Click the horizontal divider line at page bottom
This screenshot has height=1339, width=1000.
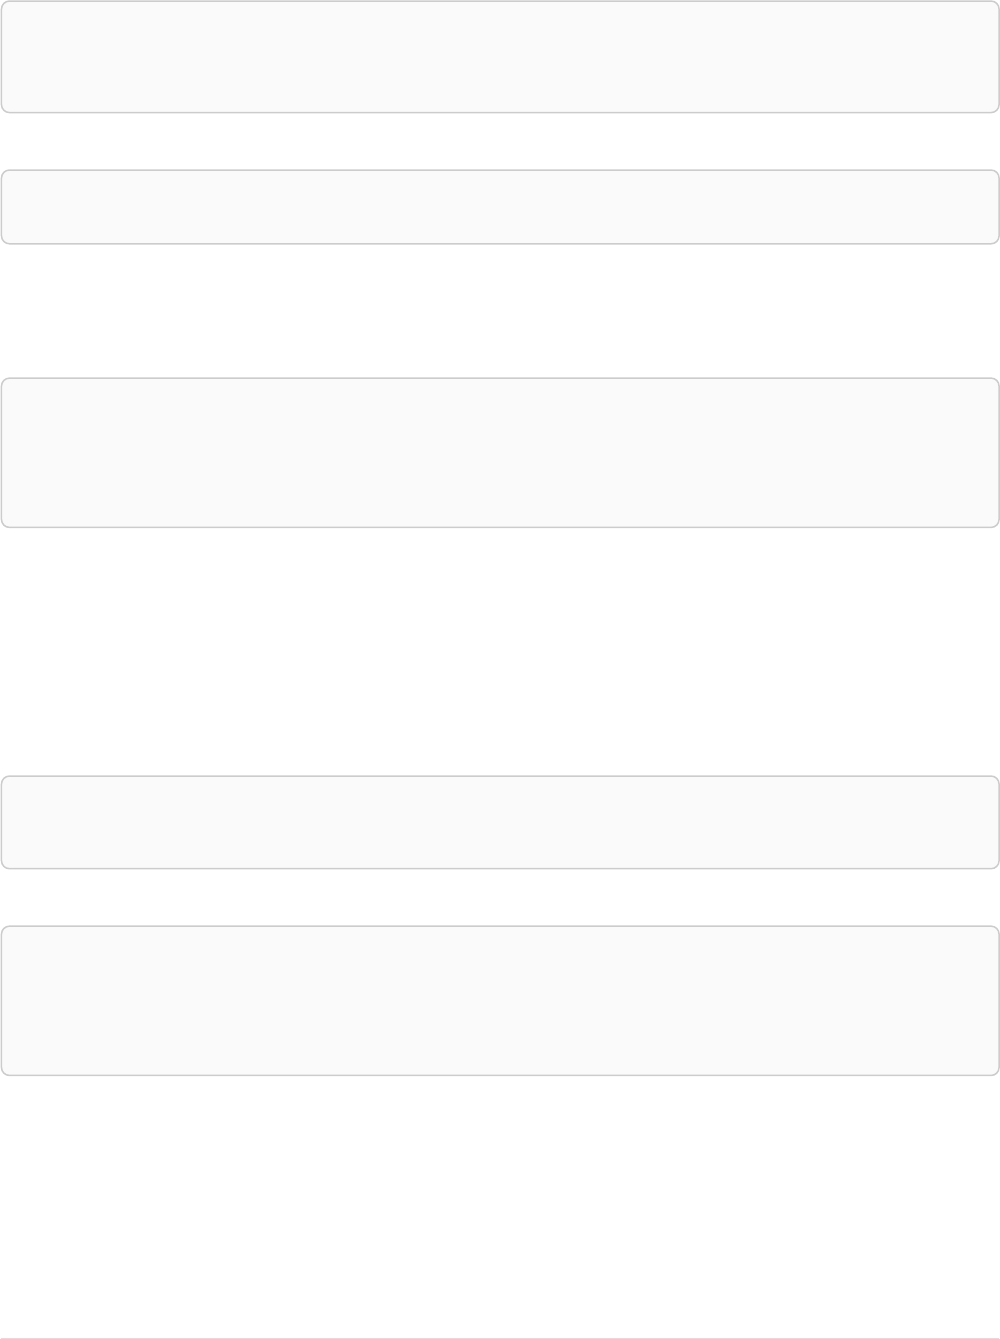point(500,1338)
